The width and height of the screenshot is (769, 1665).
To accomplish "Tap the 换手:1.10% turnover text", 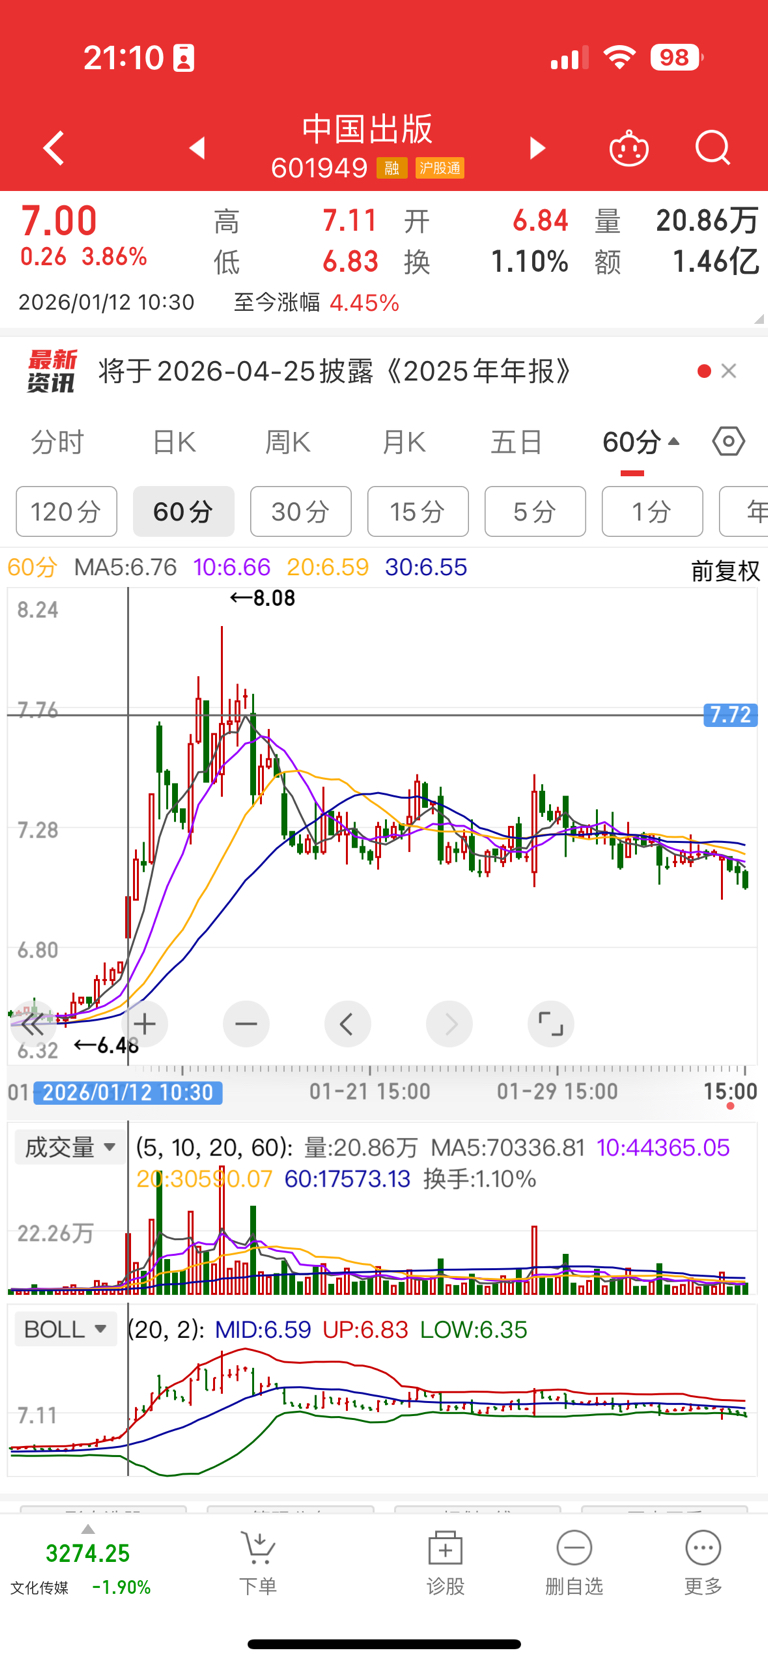I will [x=480, y=1179].
